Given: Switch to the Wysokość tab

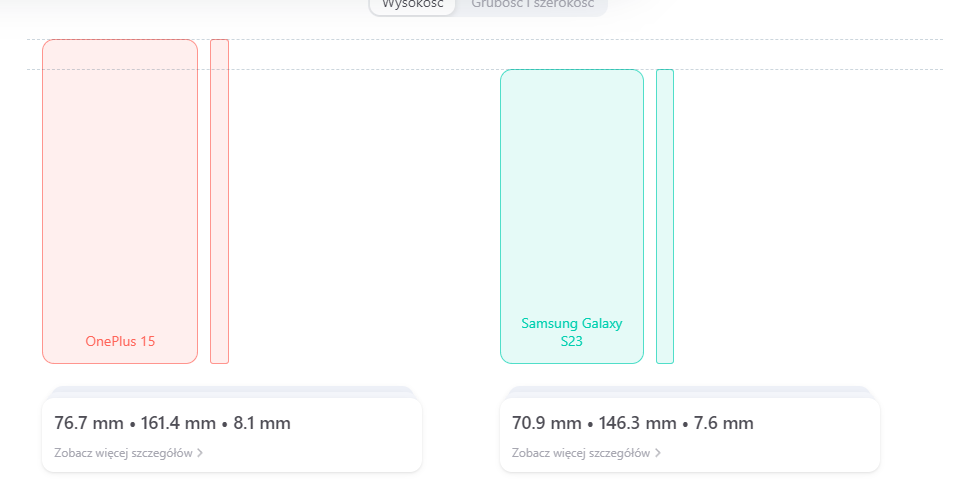Looking at the screenshot, I should tap(412, 5).
